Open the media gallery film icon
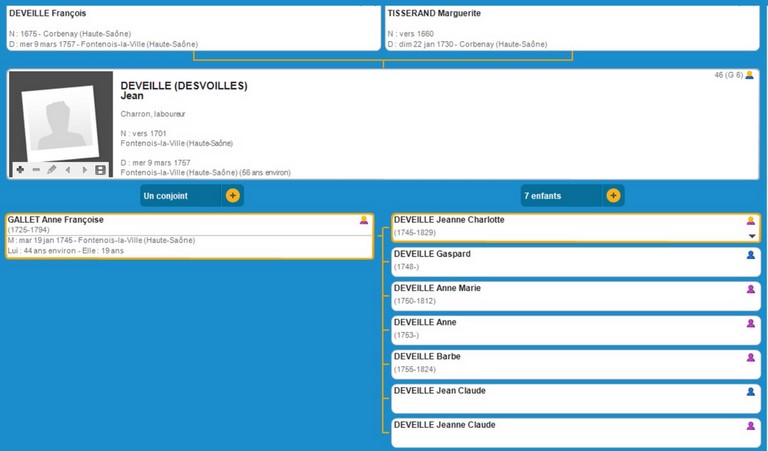768x451 pixels. [100, 170]
